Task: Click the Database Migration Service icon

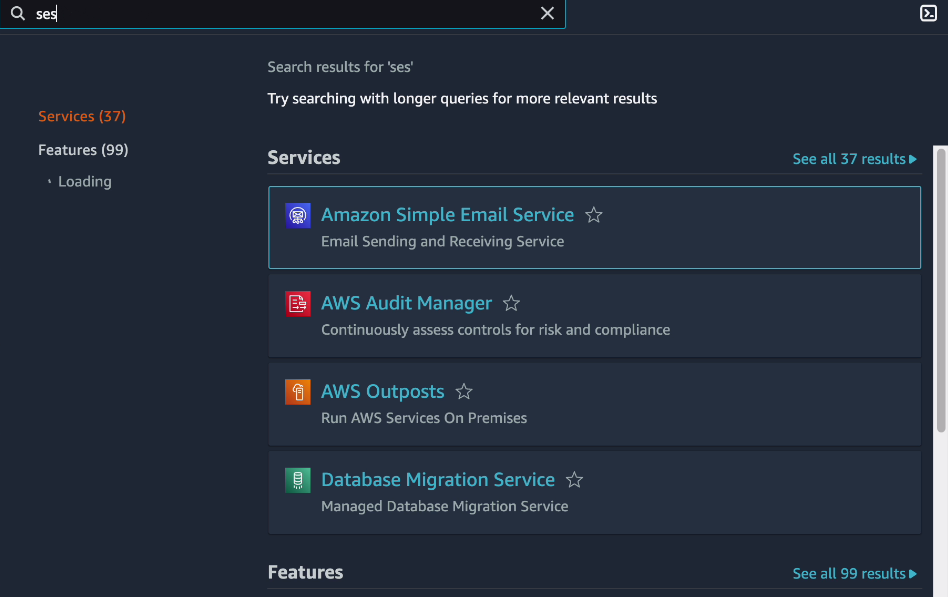Action: (x=297, y=480)
